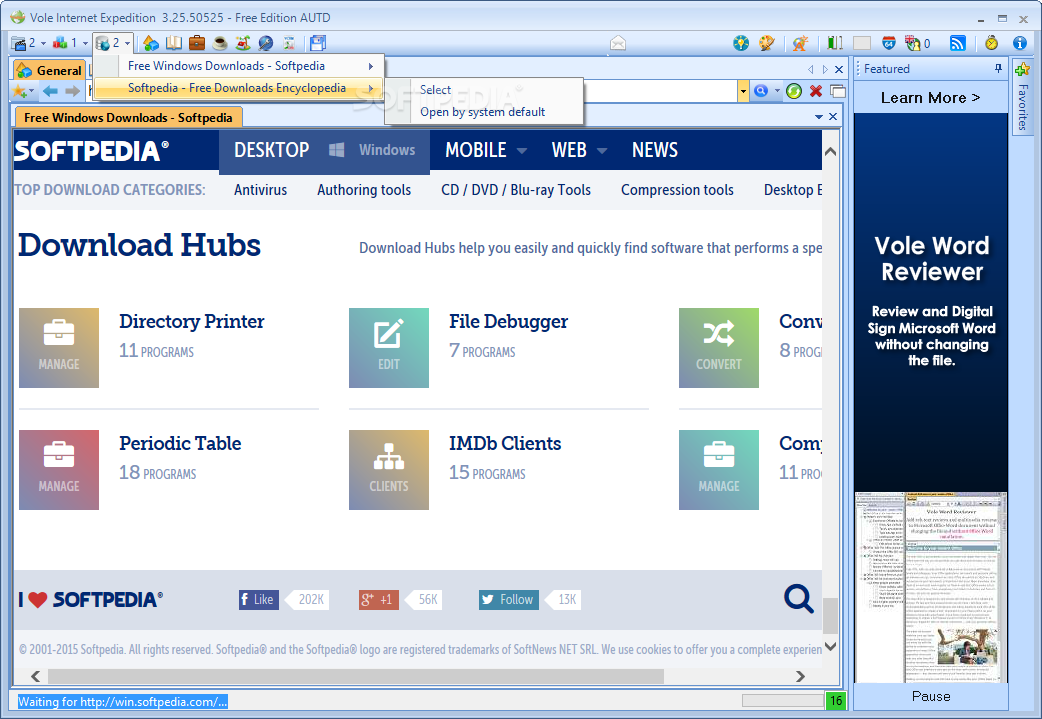This screenshot has width=1042, height=719.
Task: Click the database globe toolbar icon
Action: (102, 43)
